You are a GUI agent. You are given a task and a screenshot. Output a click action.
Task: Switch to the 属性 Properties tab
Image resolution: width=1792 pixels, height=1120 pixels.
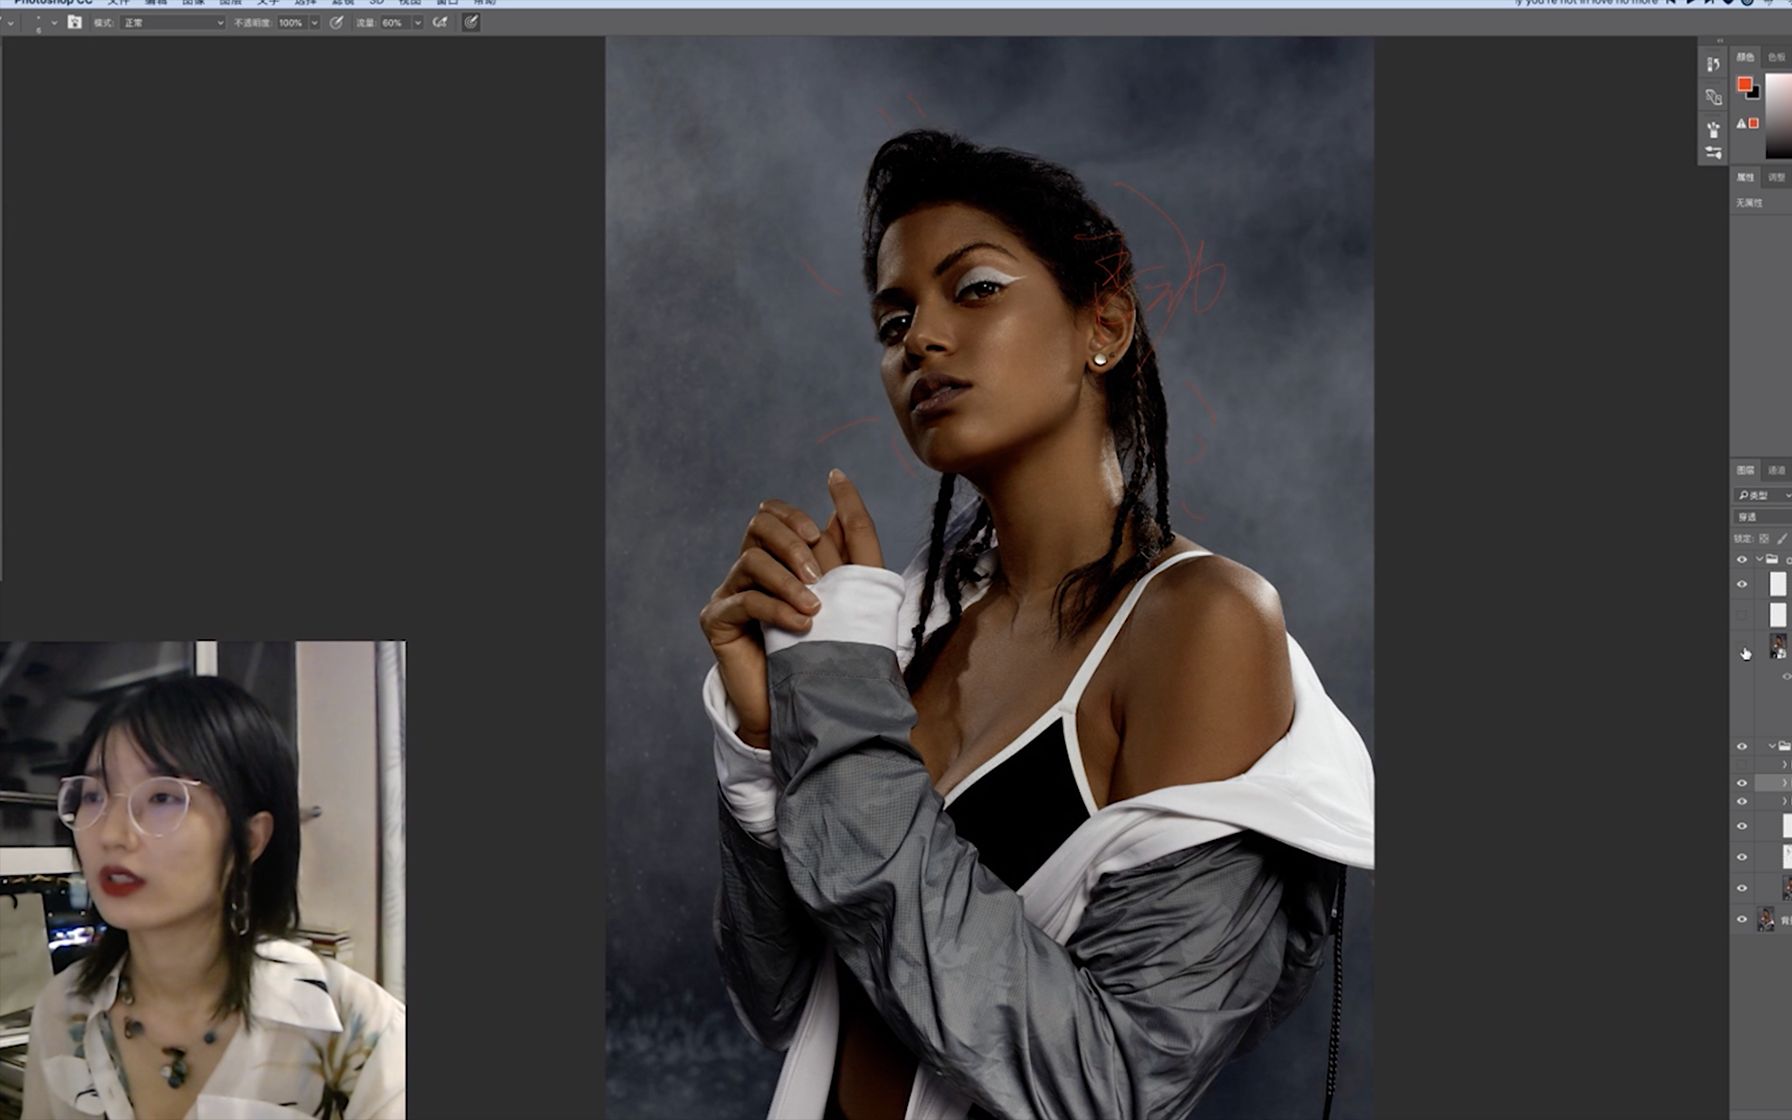point(1745,177)
